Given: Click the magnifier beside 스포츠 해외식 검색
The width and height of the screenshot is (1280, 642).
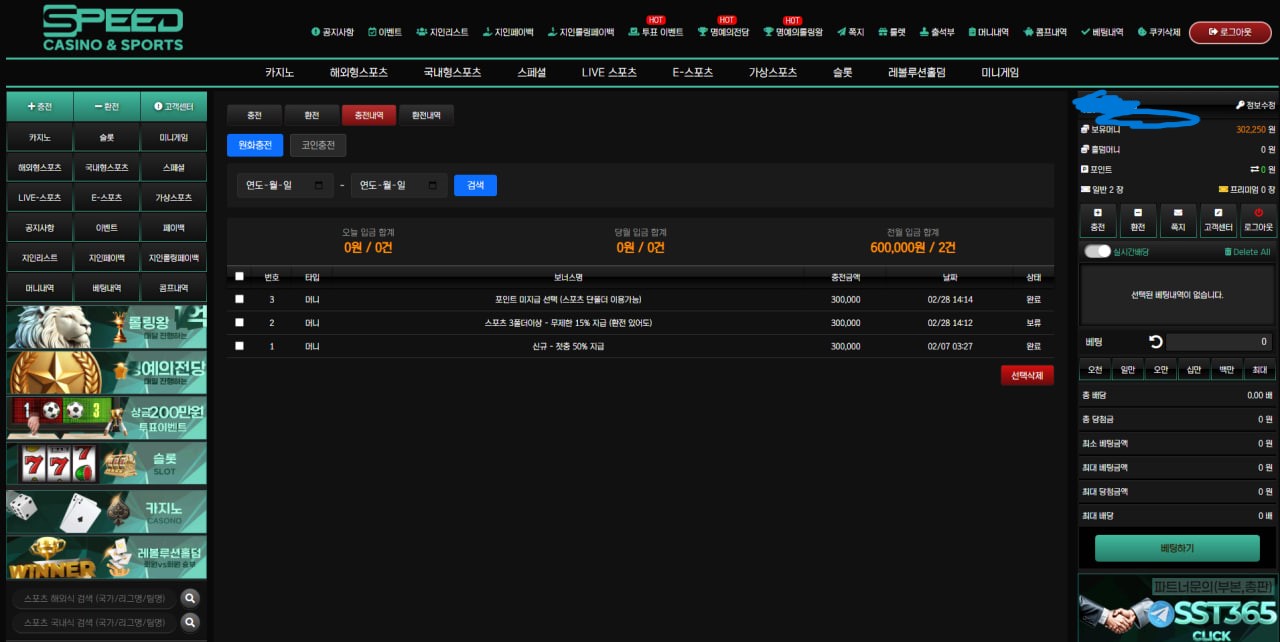Looking at the screenshot, I should coord(190,598).
